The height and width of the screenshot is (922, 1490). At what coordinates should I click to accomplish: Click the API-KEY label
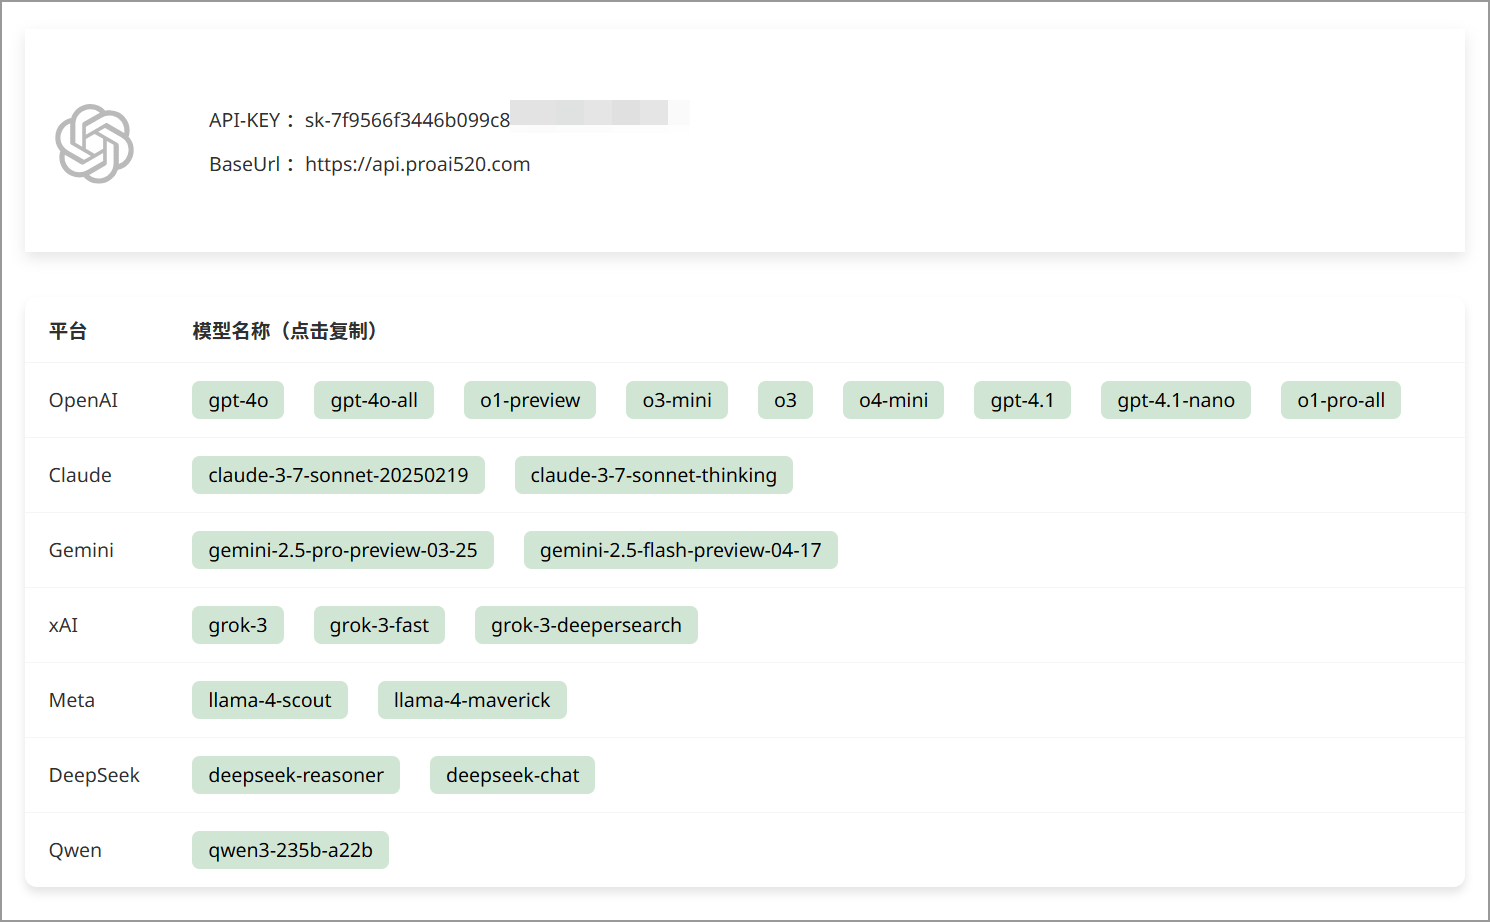(x=245, y=120)
